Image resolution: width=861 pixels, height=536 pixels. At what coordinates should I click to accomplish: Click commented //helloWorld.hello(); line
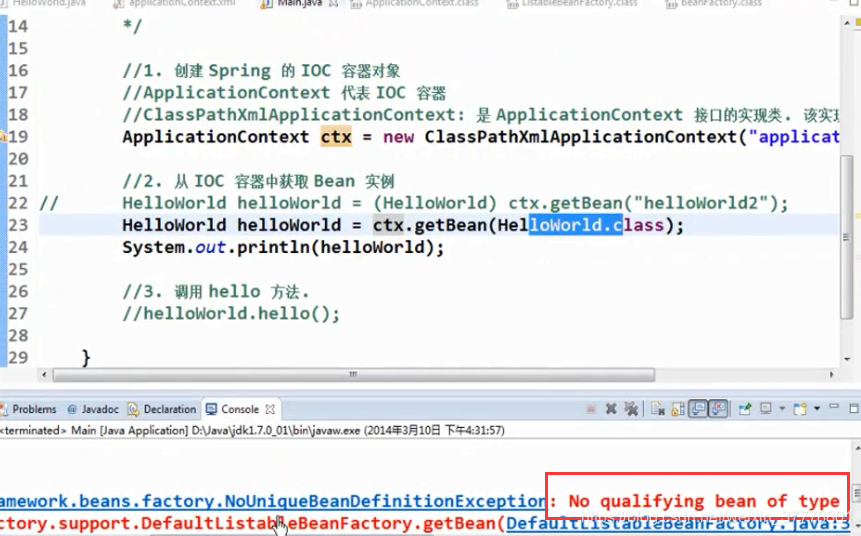231,314
